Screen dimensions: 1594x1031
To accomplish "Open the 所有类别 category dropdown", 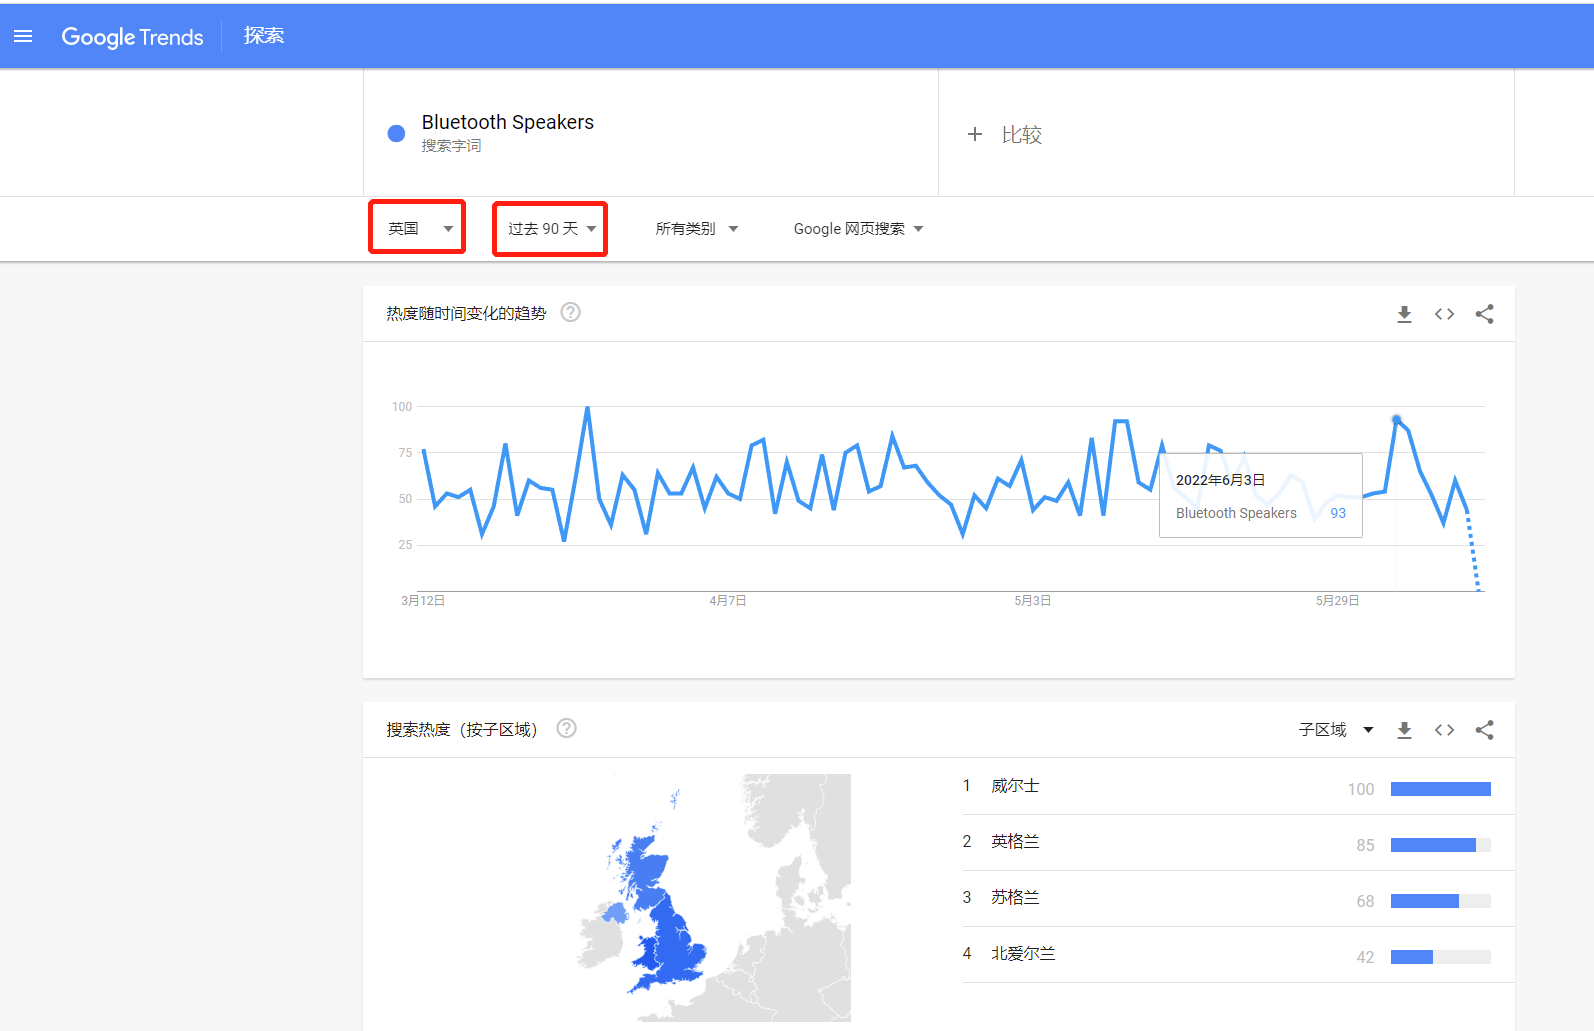I will point(697,229).
